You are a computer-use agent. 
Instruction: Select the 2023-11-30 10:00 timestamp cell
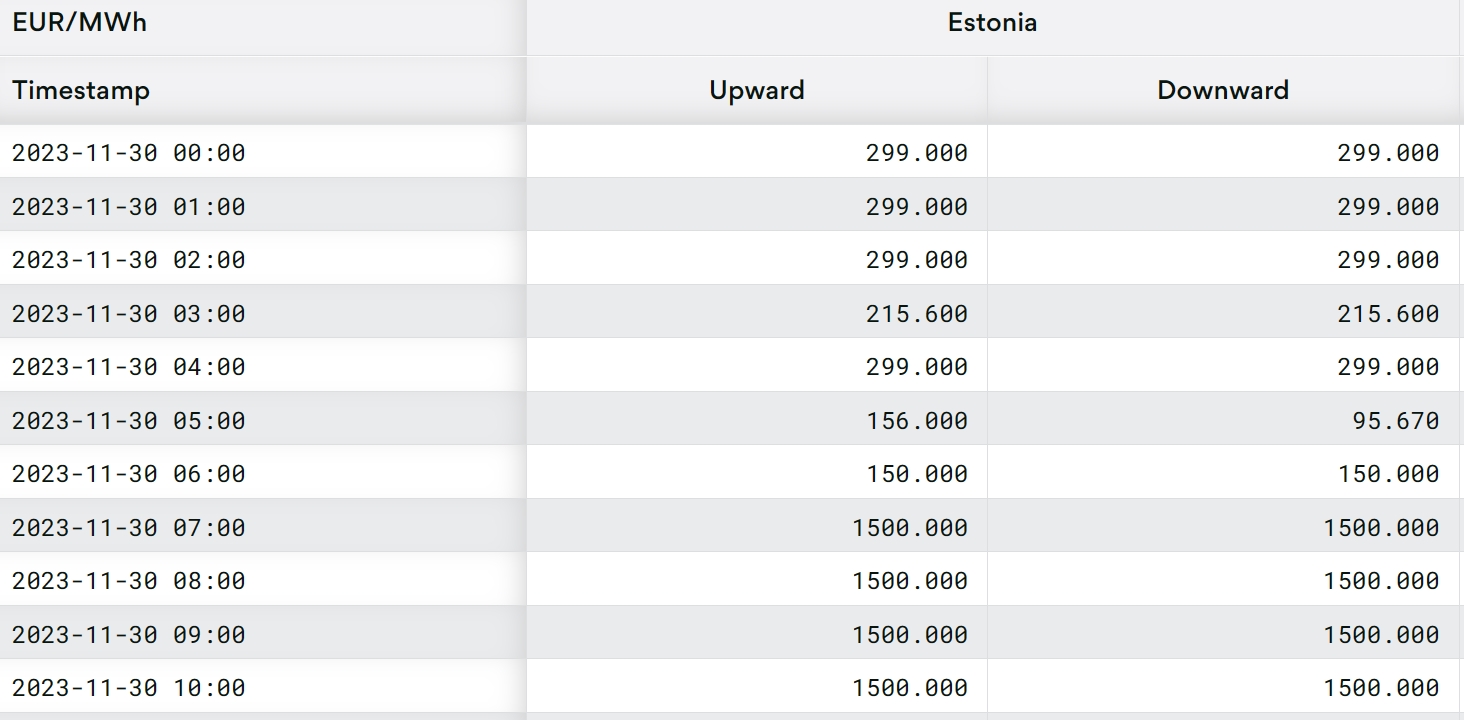coord(129,688)
